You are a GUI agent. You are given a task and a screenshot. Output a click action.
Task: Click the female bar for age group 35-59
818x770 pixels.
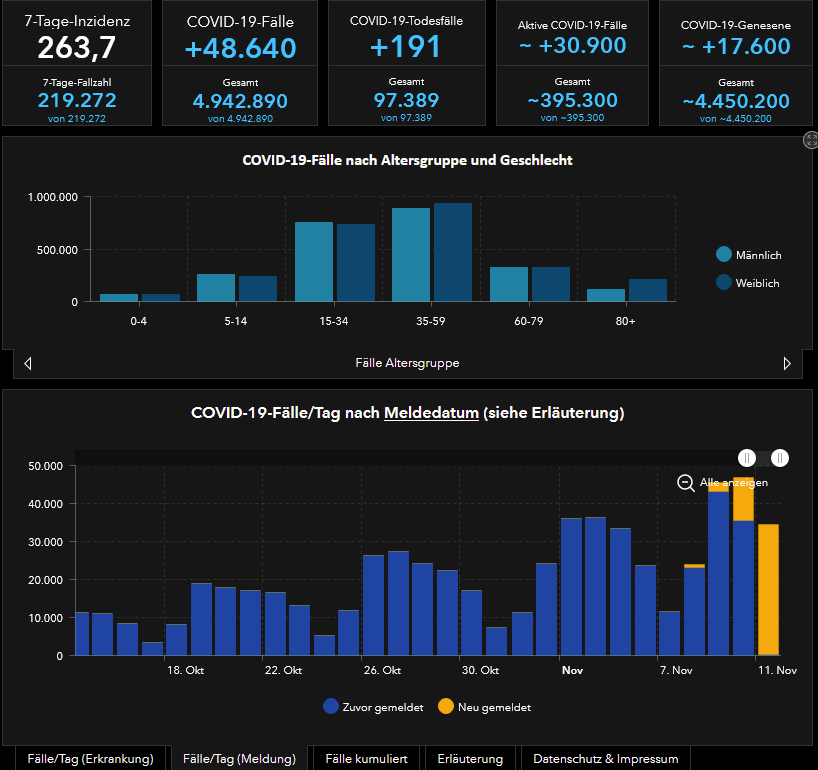(453, 252)
